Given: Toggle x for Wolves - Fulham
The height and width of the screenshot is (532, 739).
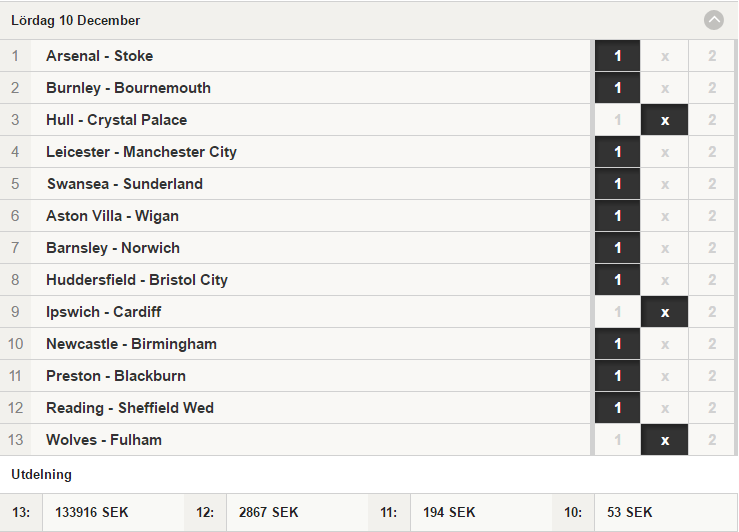Looking at the screenshot, I should [665, 440].
